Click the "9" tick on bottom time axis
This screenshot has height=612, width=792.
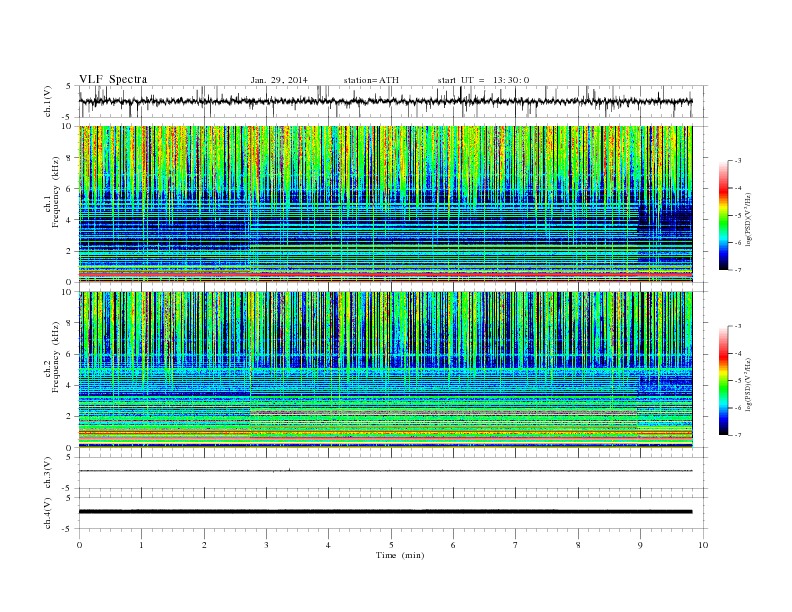640,545
